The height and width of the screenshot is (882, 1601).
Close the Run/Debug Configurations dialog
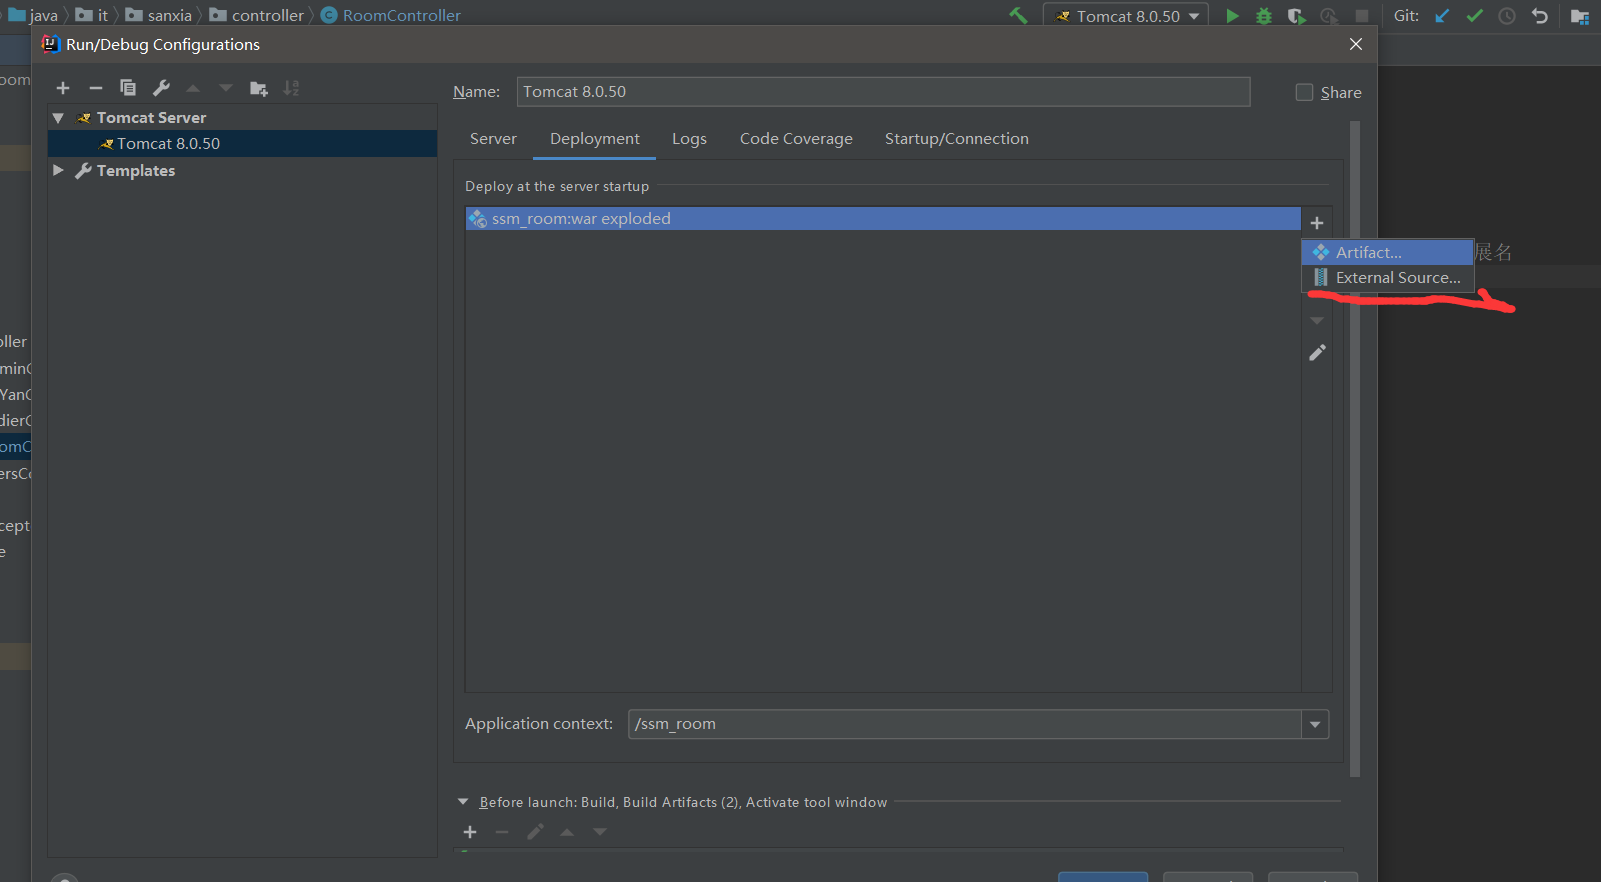(x=1356, y=44)
